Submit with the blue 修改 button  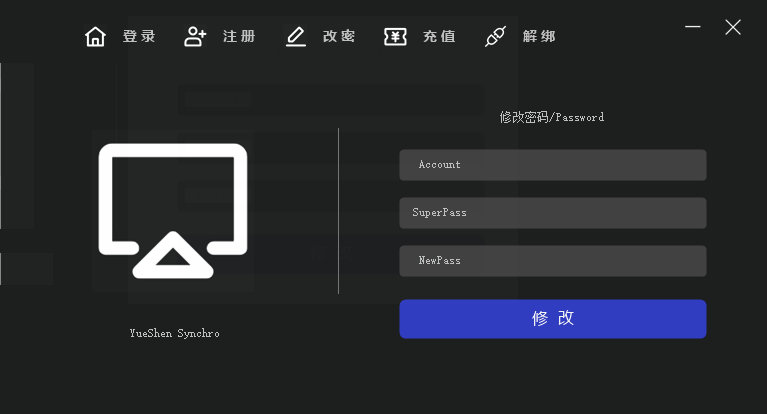click(553, 319)
